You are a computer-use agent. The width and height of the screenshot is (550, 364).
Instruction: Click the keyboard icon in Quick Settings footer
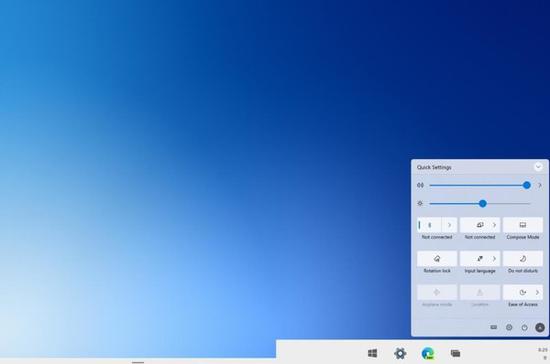coord(494,328)
